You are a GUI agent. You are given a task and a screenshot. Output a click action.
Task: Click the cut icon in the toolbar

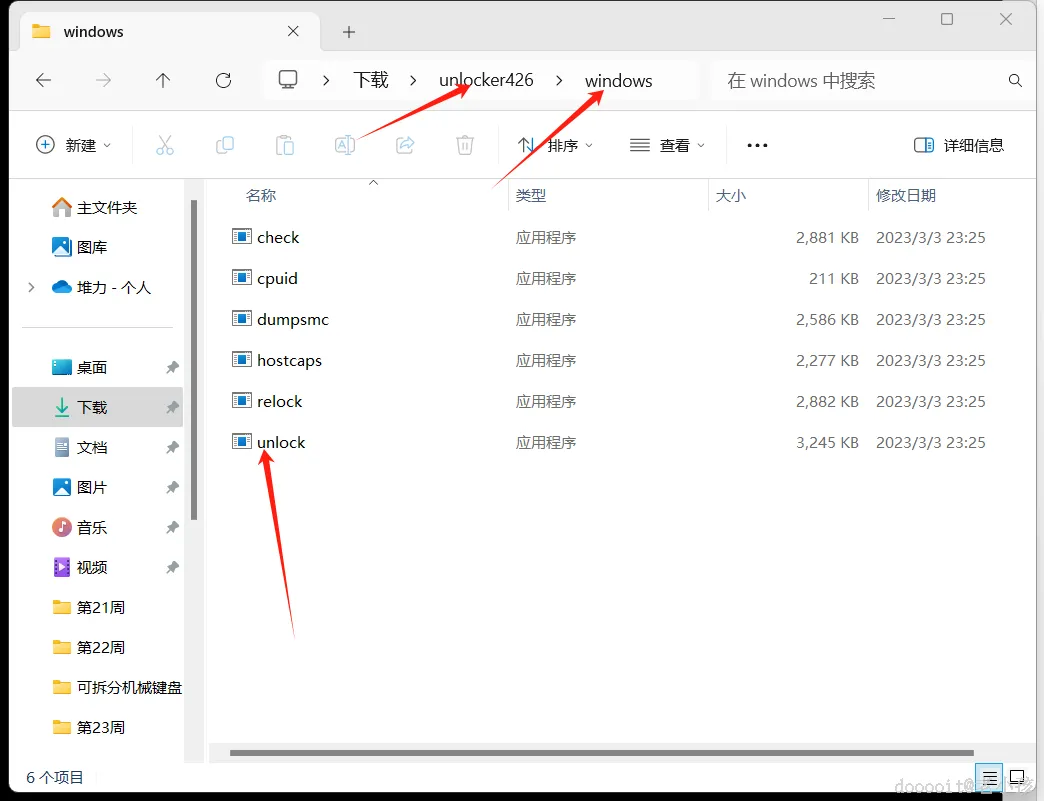click(x=165, y=145)
